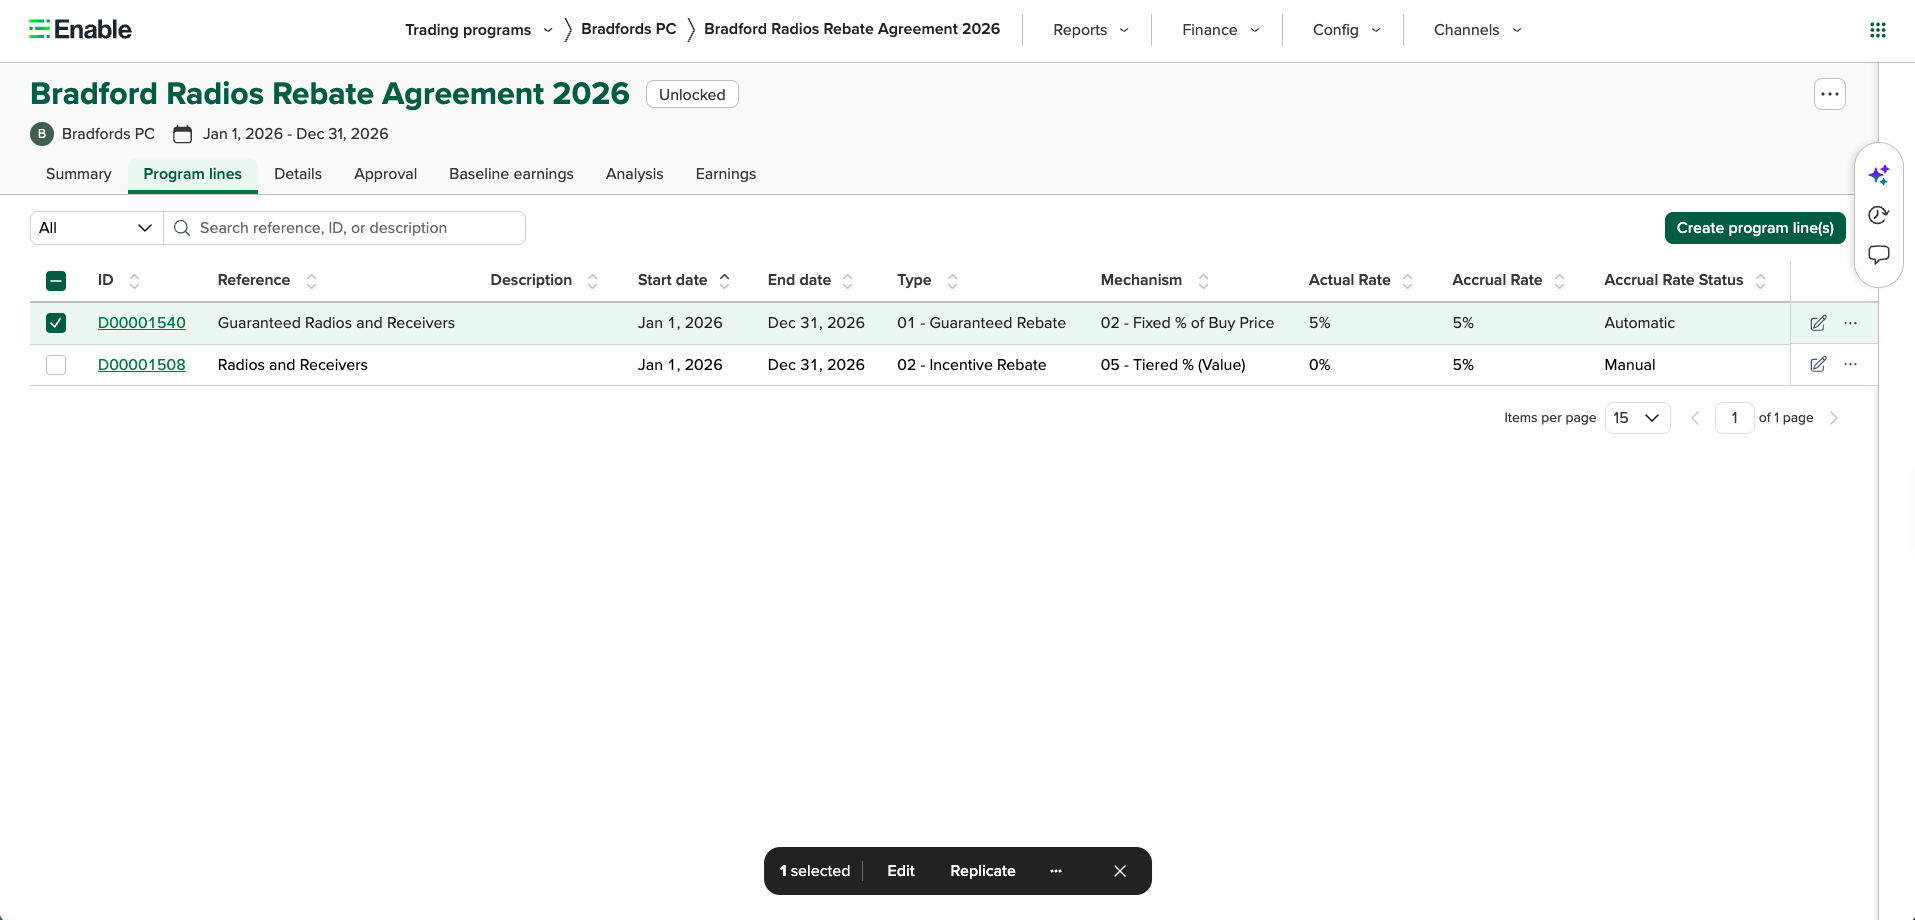The height and width of the screenshot is (920, 1915).
Task: Sort by ID column
Action: click(135, 281)
